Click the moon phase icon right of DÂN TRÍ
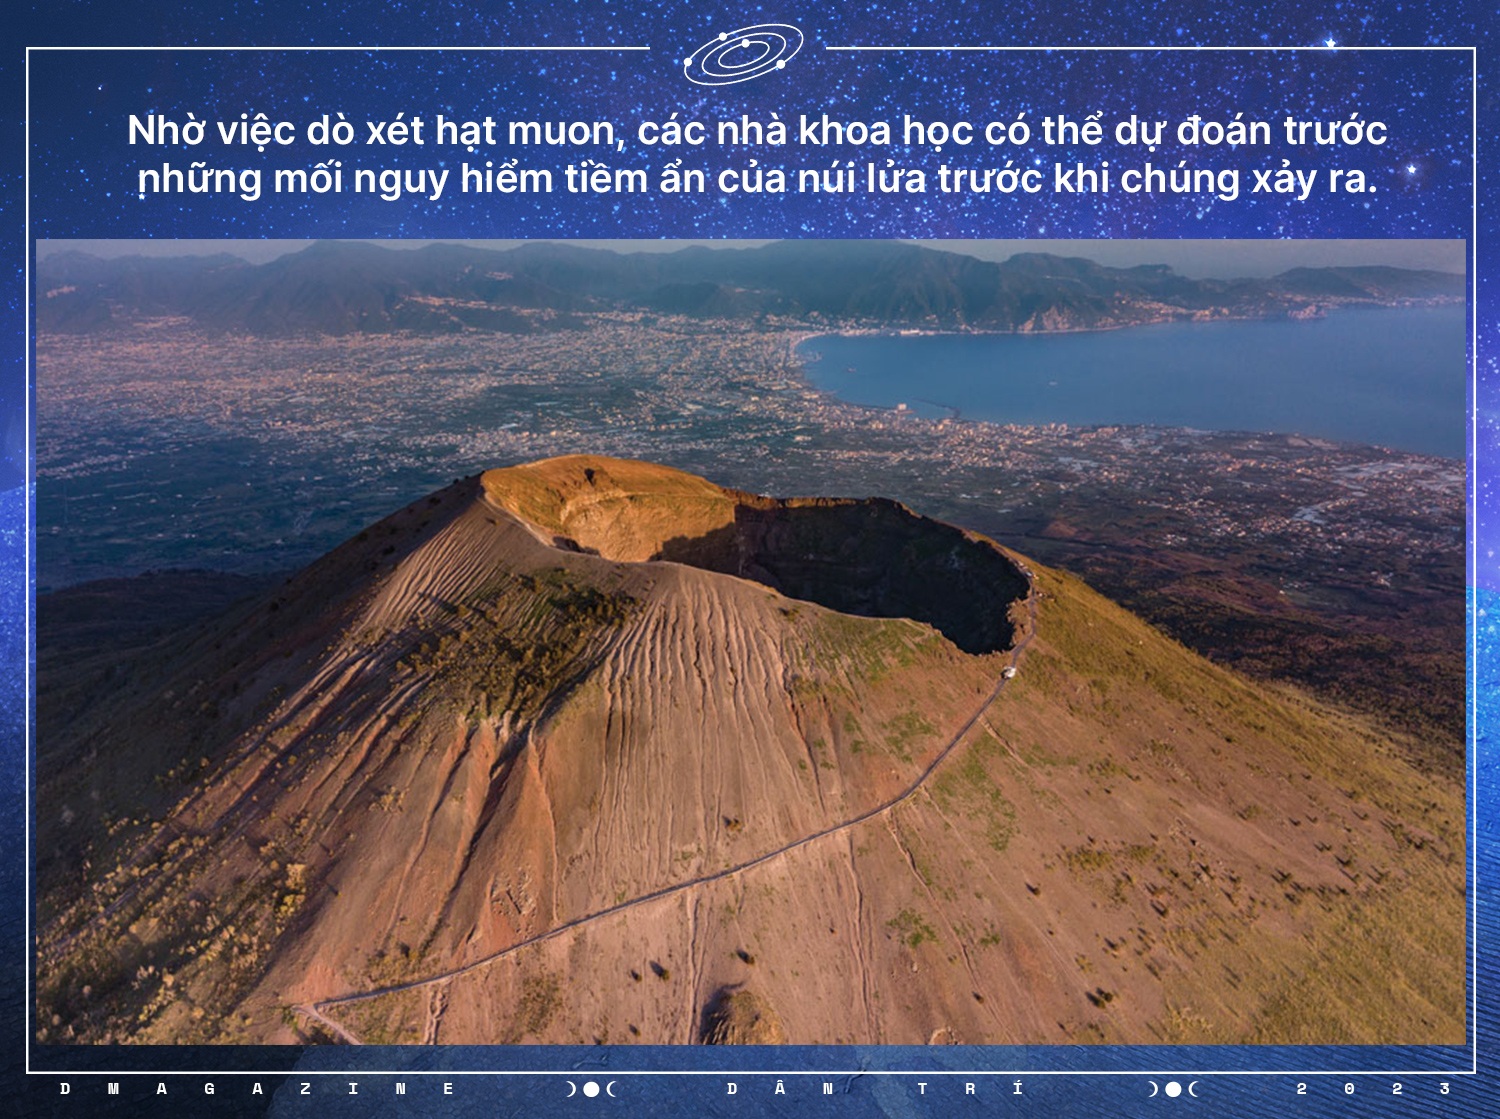This screenshot has width=1500, height=1119. coord(1173,1089)
